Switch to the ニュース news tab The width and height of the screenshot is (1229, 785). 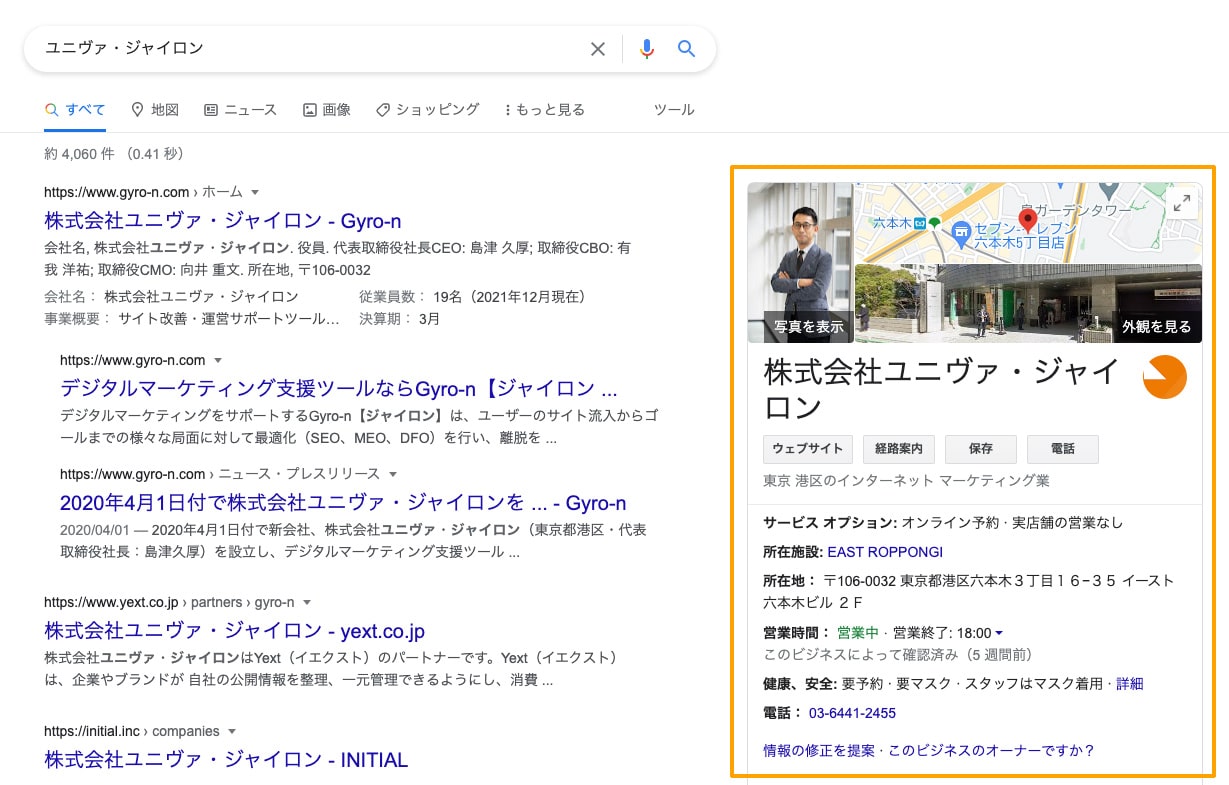(x=240, y=110)
